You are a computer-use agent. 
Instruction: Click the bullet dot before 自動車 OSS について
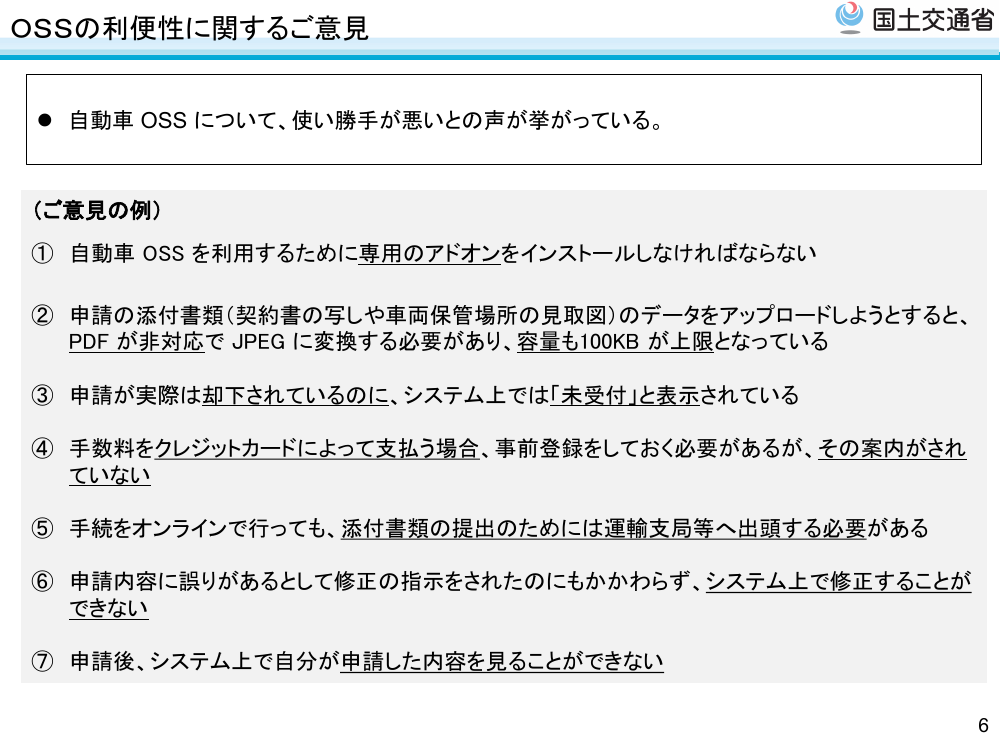(44, 120)
